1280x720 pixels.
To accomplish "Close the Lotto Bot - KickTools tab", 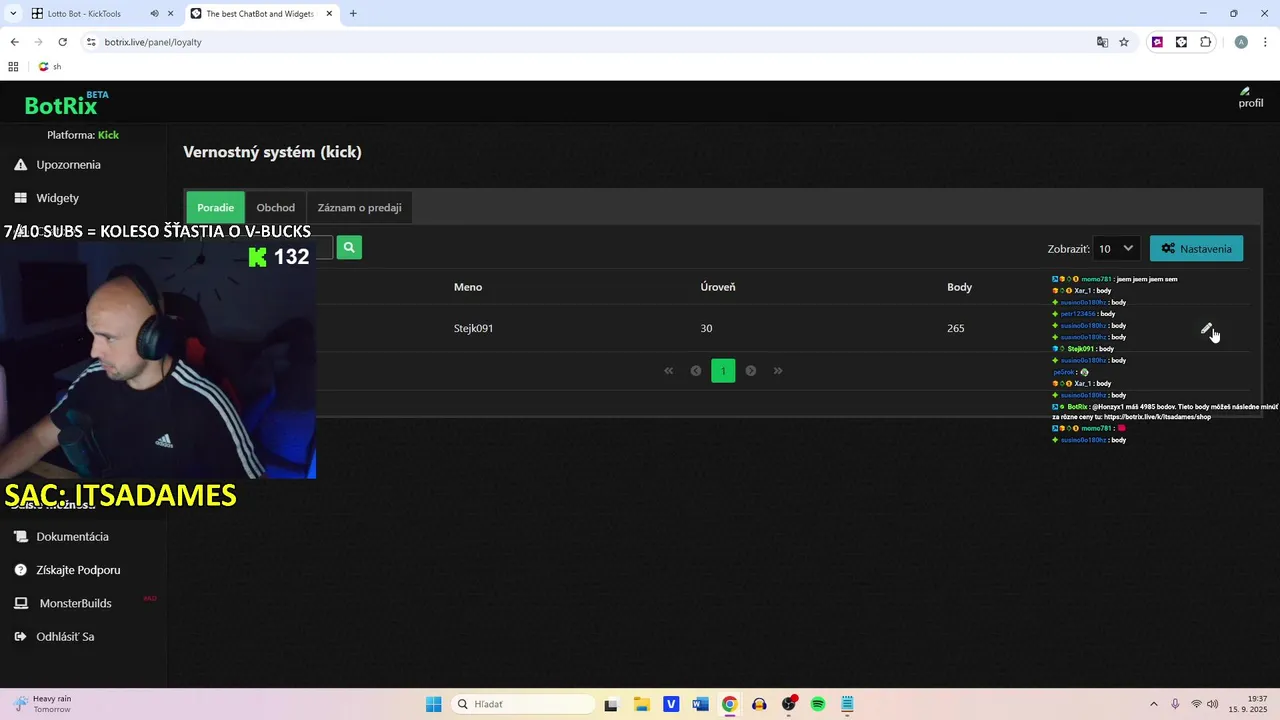I will (x=171, y=14).
